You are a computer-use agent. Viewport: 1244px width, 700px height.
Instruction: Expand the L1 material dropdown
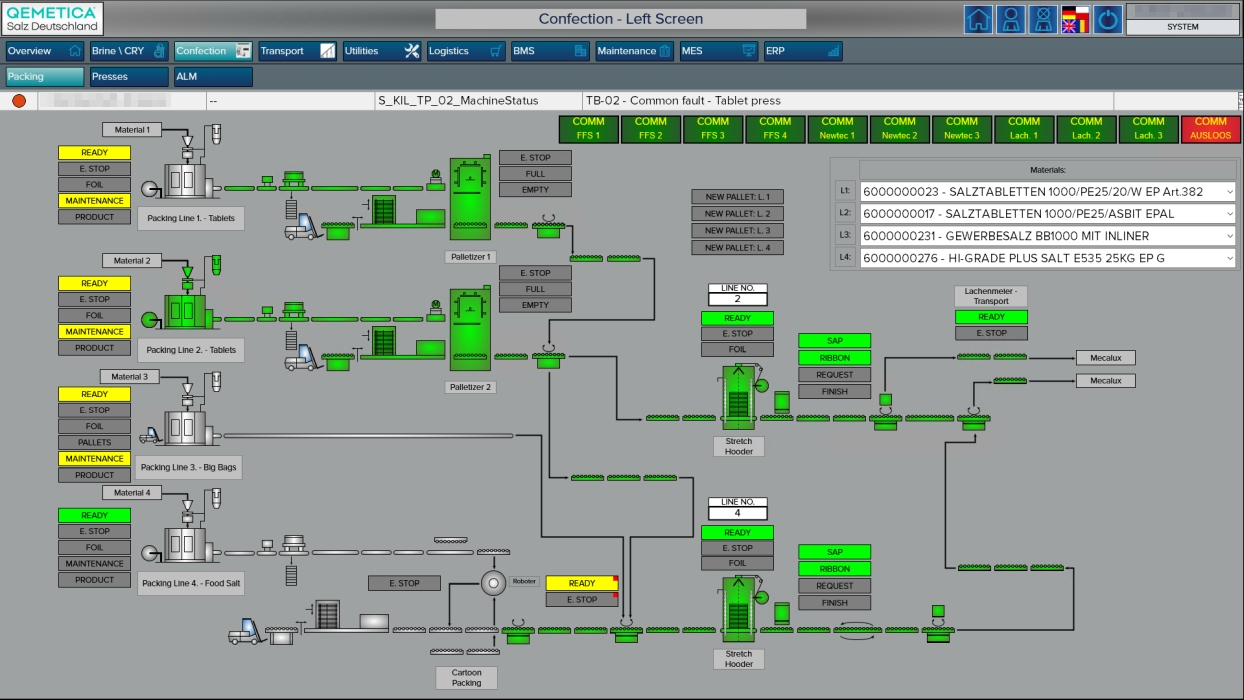(x=1229, y=191)
